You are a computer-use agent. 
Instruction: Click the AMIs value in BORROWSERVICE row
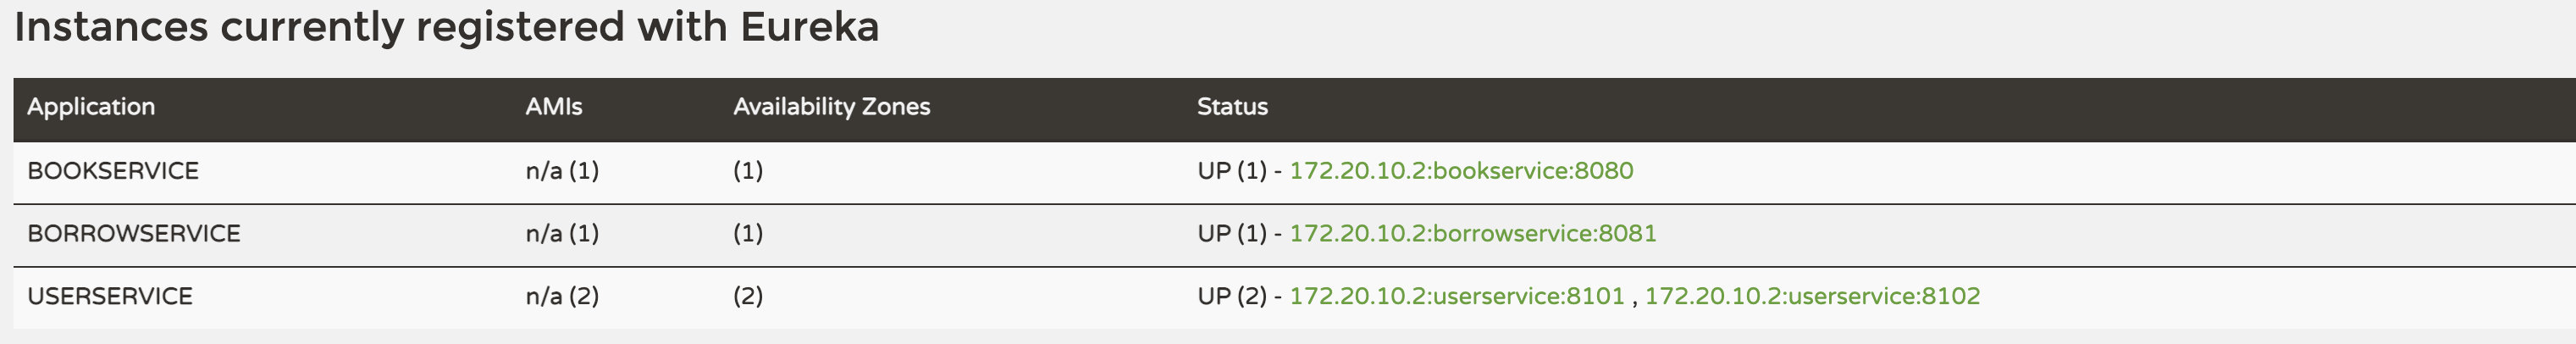(x=562, y=234)
